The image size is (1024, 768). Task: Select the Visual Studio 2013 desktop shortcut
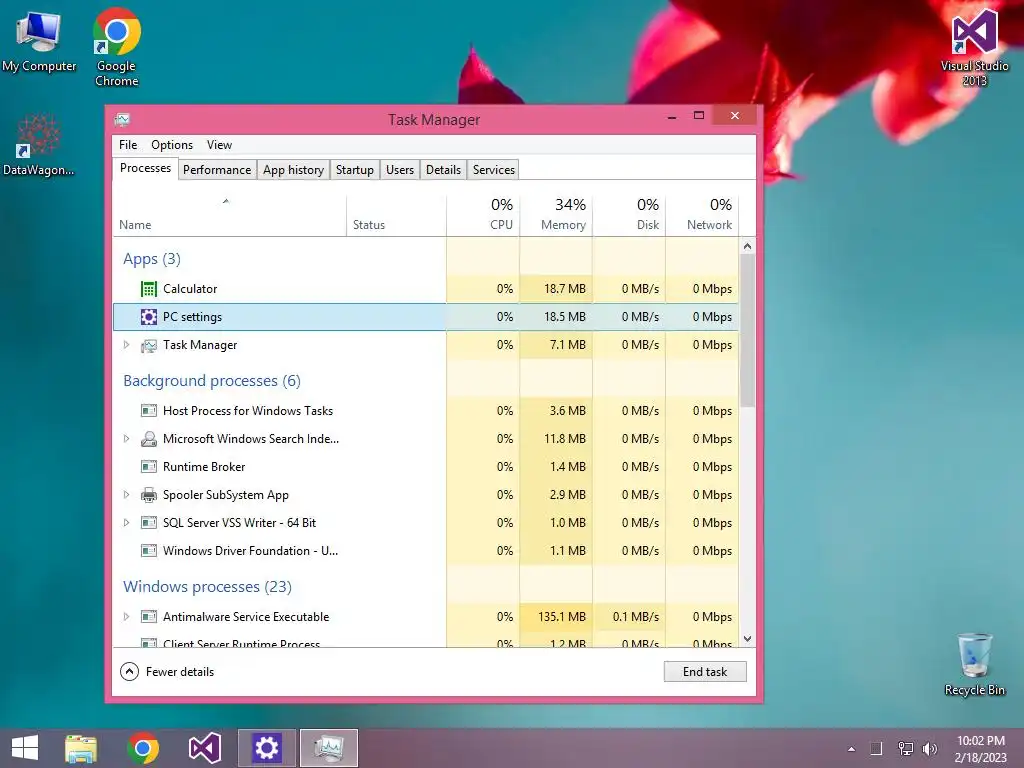point(974,47)
